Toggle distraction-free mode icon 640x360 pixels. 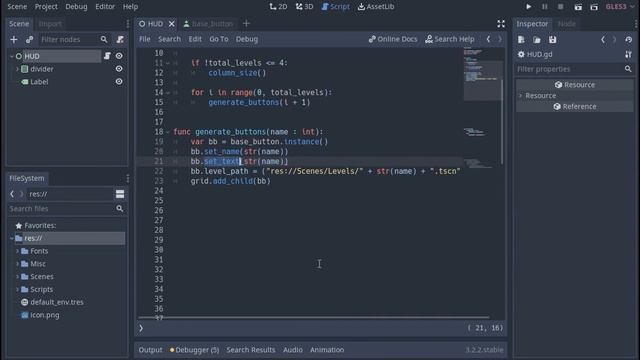tap(501, 24)
